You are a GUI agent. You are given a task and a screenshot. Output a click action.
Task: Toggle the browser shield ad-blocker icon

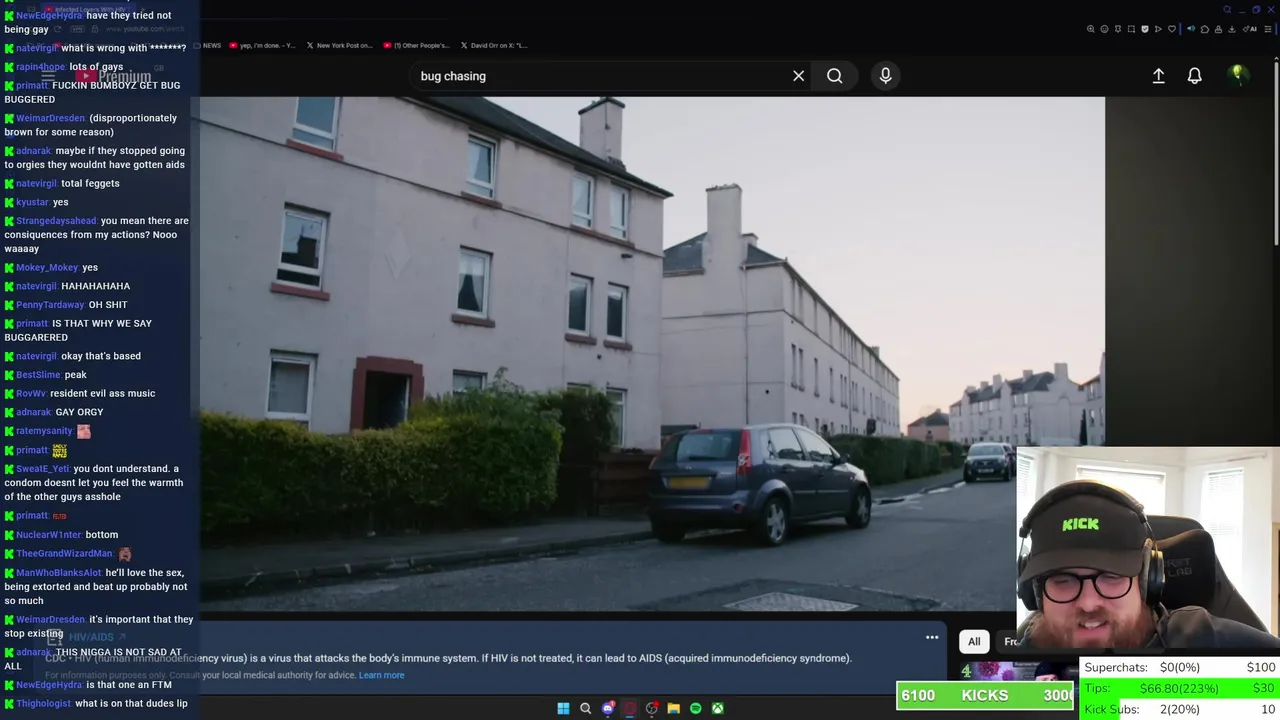[x=1145, y=29]
